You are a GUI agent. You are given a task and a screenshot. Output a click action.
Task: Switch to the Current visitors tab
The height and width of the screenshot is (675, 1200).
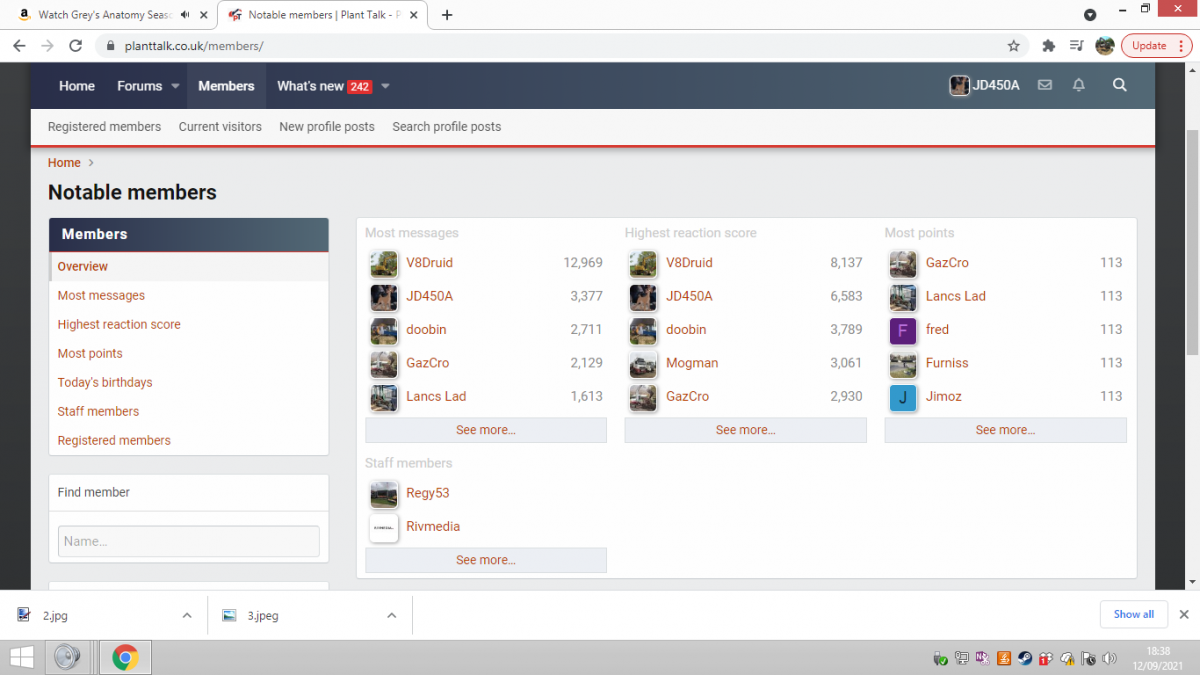click(x=220, y=127)
